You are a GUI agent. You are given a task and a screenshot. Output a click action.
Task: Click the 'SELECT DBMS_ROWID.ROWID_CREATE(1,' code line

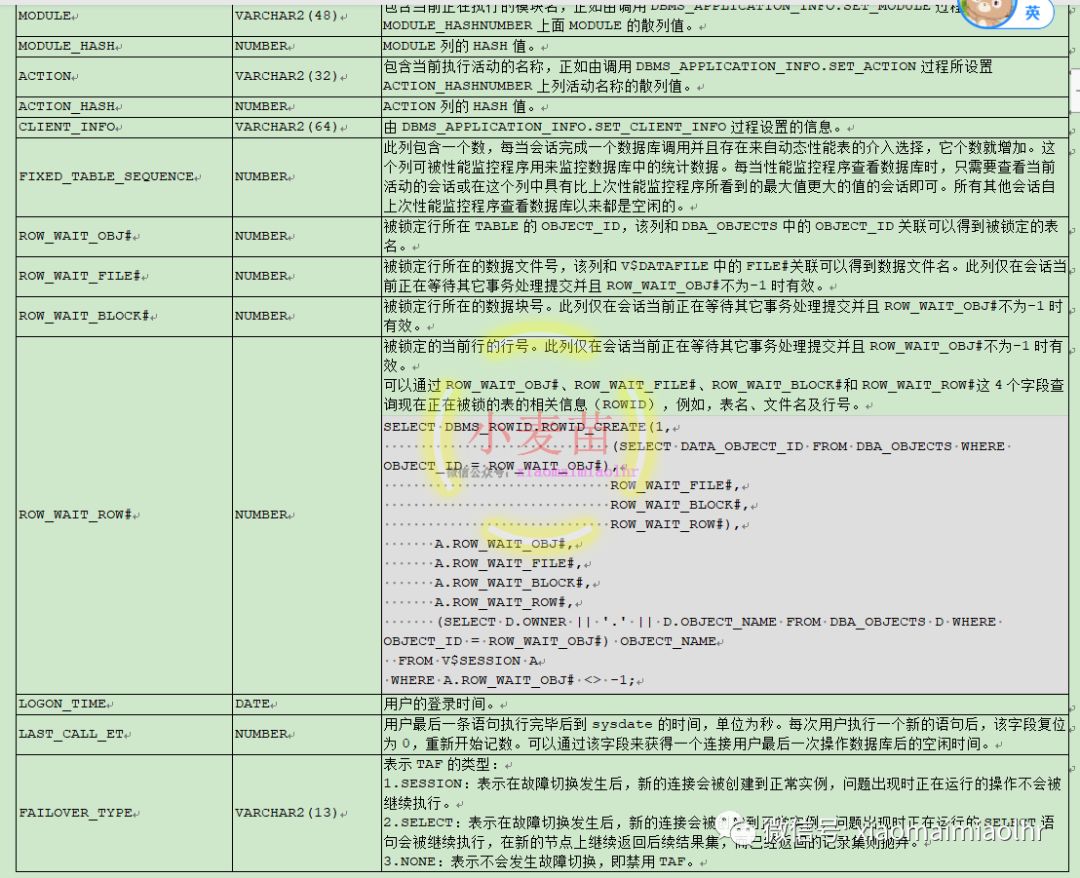click(x=527, y=427)
